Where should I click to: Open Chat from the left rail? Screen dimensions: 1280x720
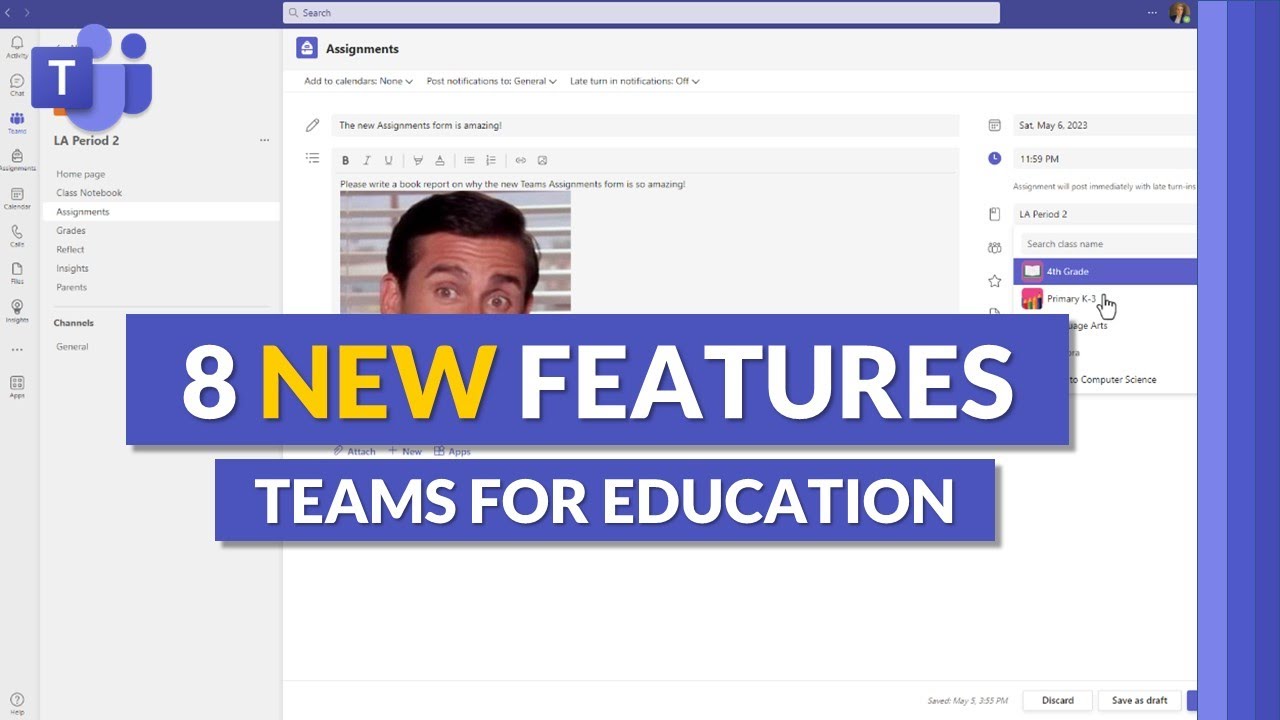[x=17, y=85]
